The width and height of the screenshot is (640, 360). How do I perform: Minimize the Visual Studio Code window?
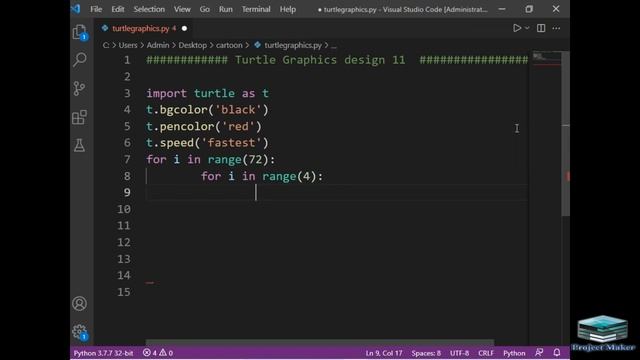(x=502, y=9)
